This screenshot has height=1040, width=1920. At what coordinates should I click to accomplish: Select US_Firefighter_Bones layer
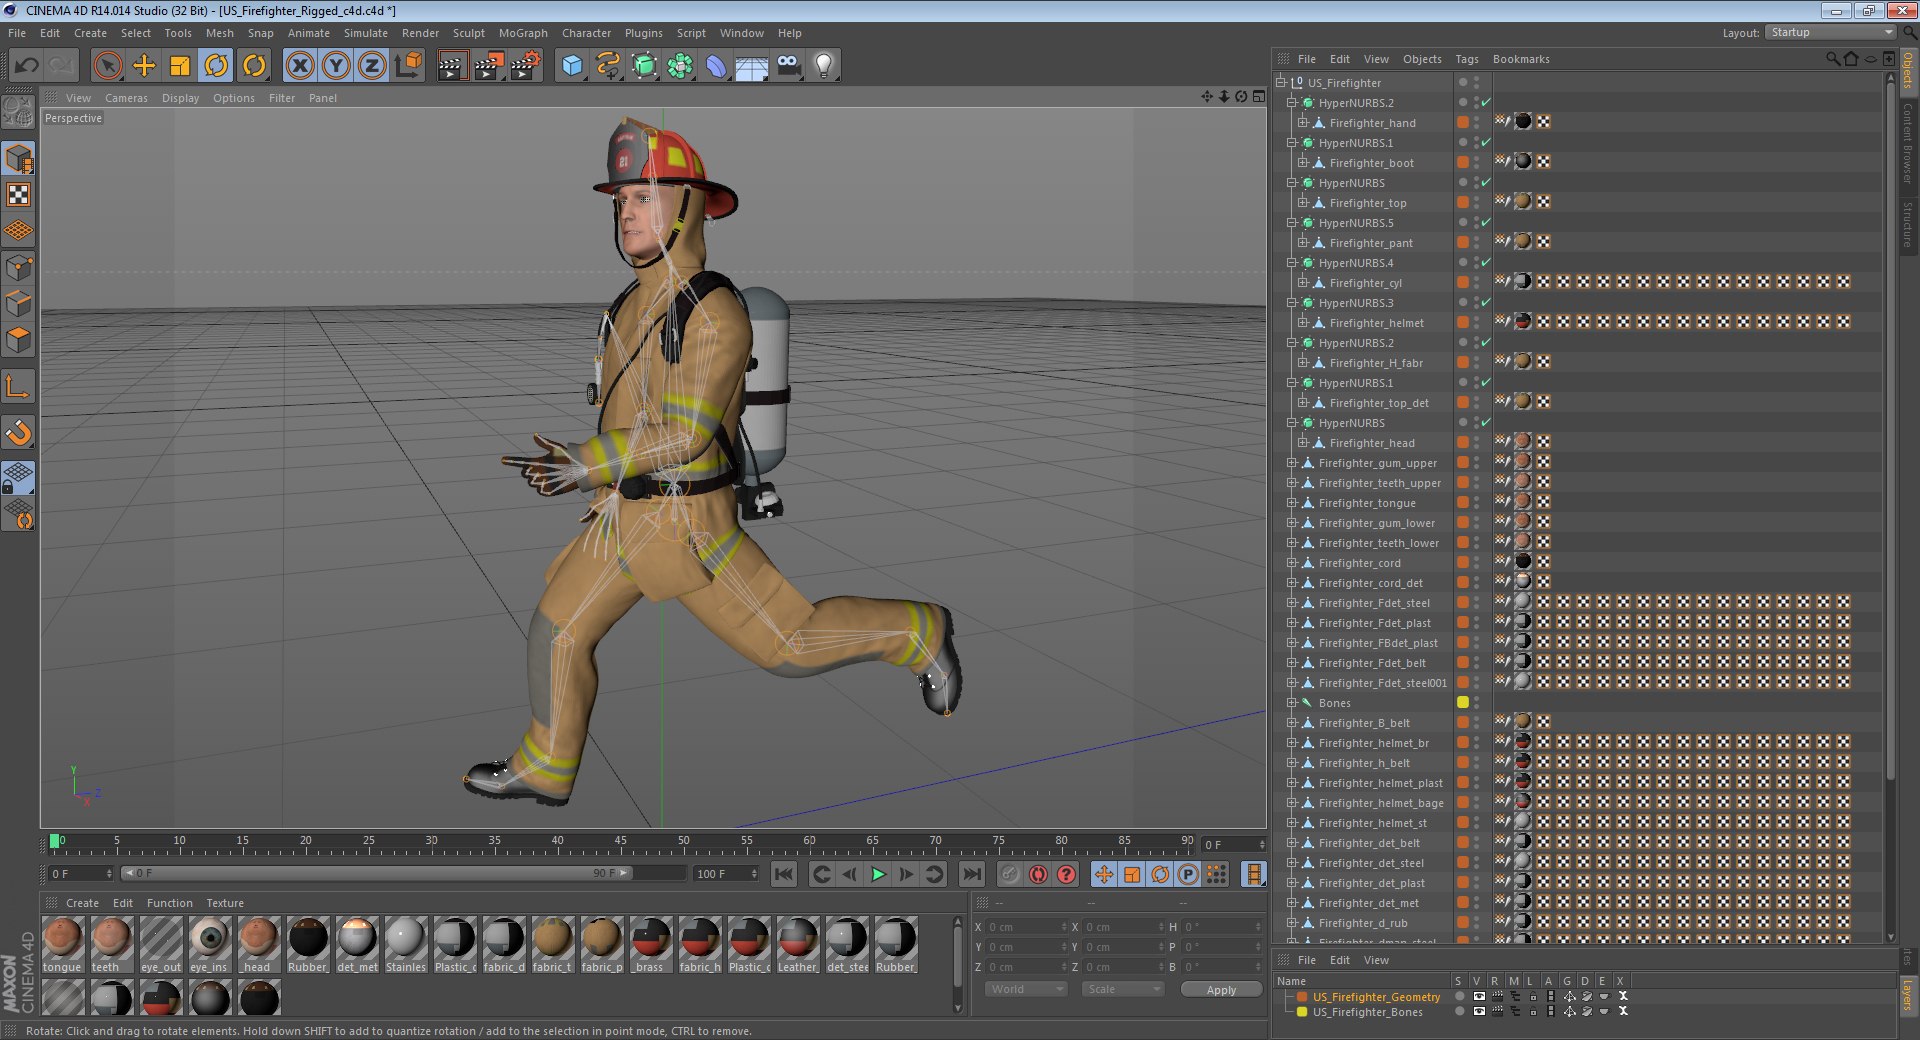[1367, 1012]
